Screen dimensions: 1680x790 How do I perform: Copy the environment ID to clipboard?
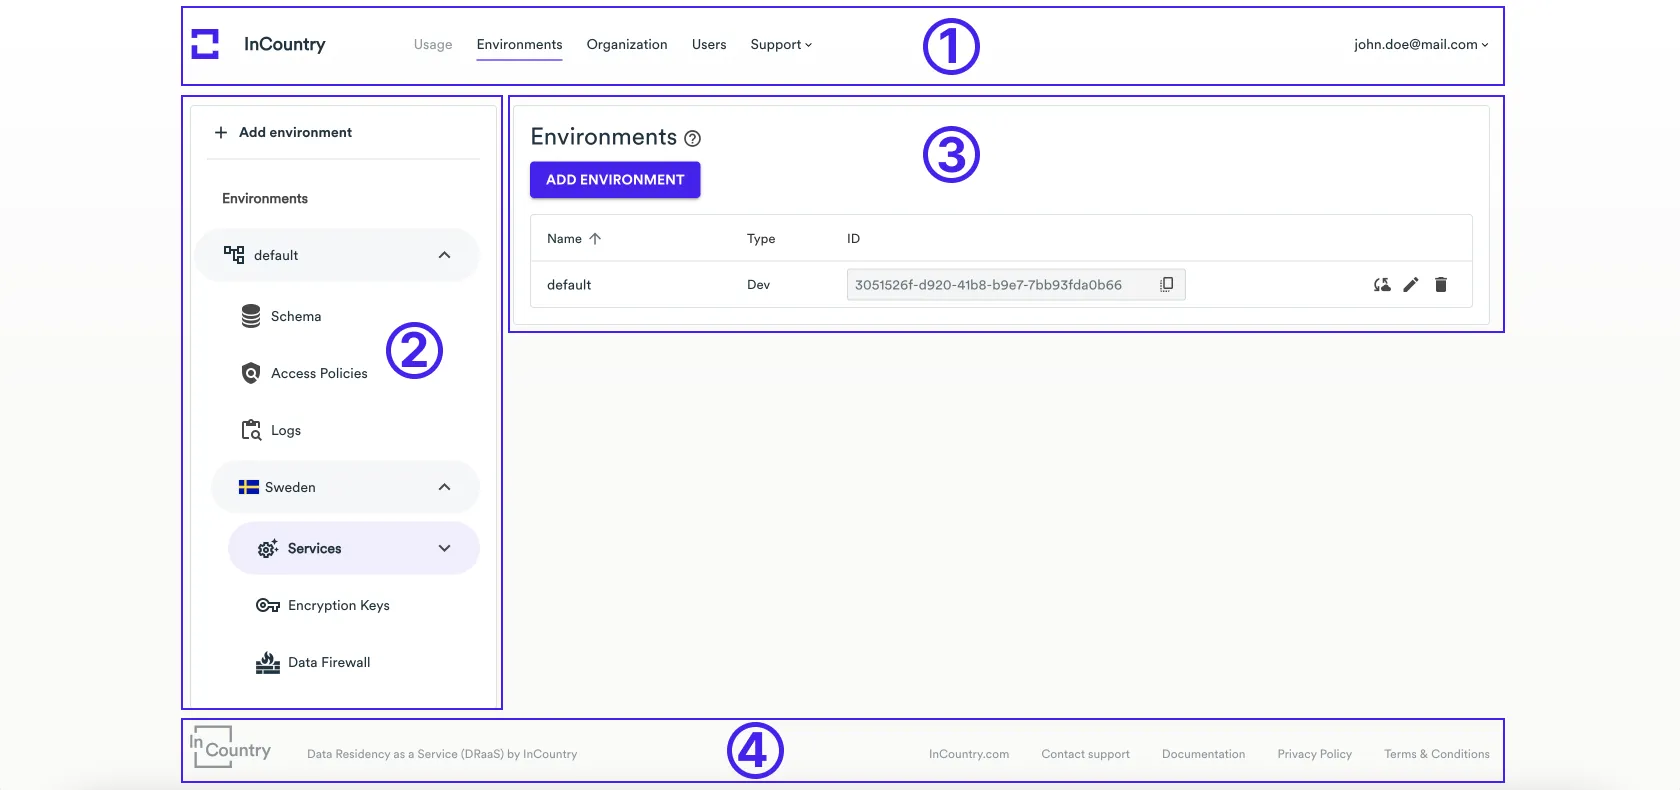[x=1166, y=285]
